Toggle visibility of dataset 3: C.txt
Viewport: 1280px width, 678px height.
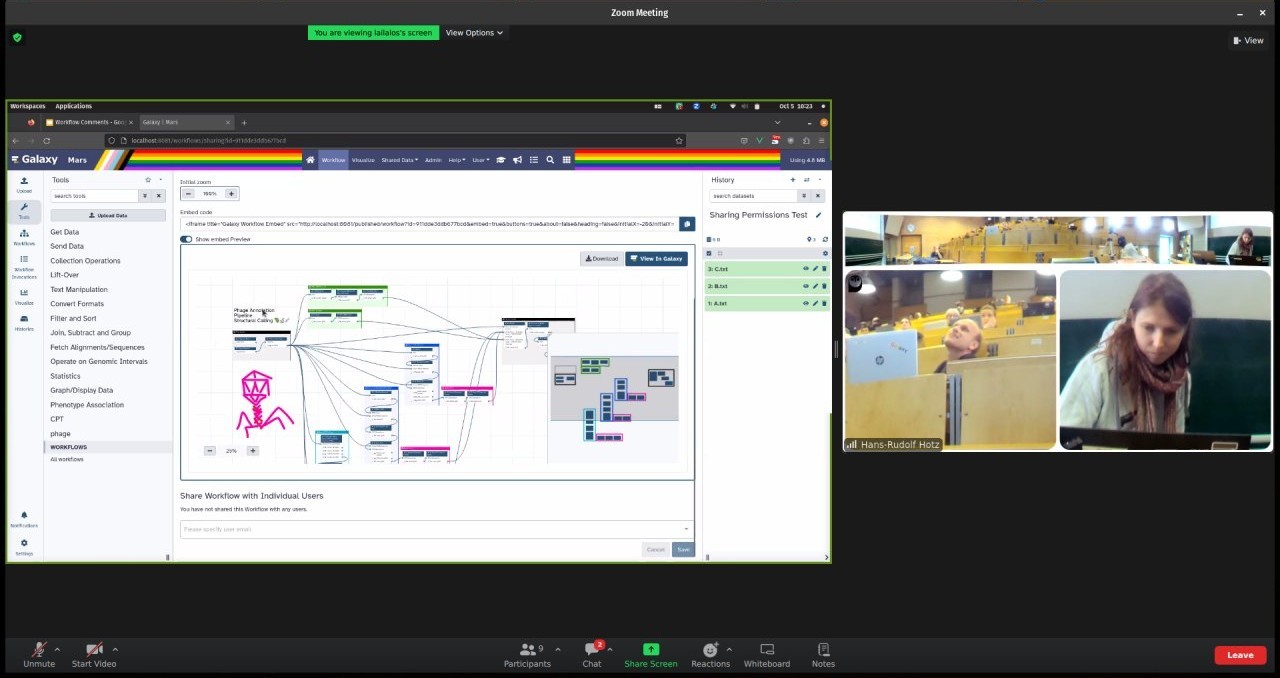click(805, 269)
